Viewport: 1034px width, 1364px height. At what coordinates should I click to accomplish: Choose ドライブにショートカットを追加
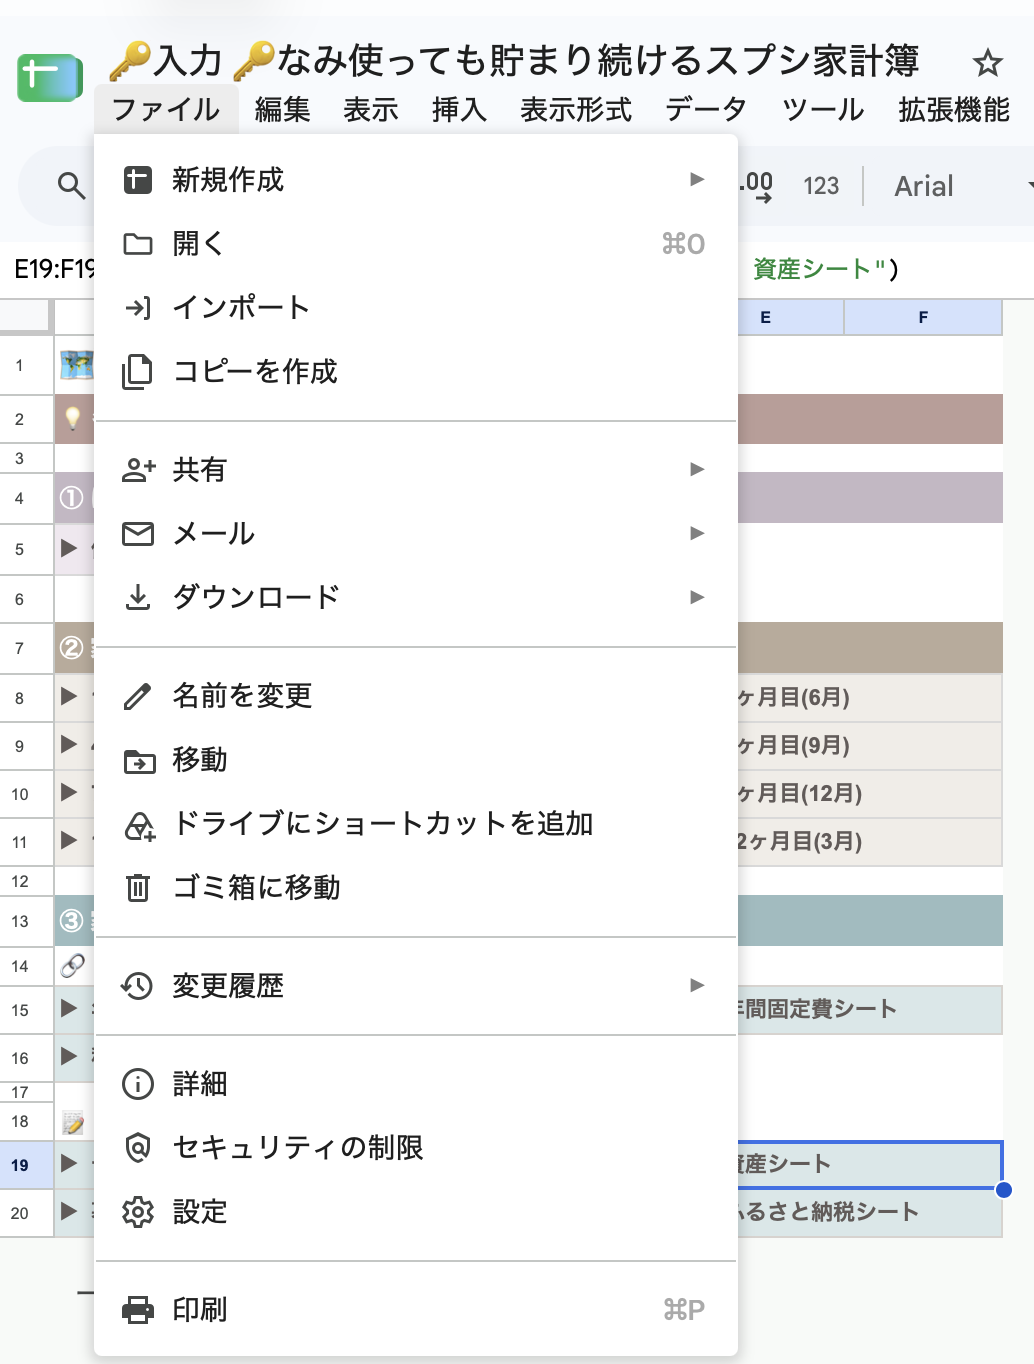[416, 824]
